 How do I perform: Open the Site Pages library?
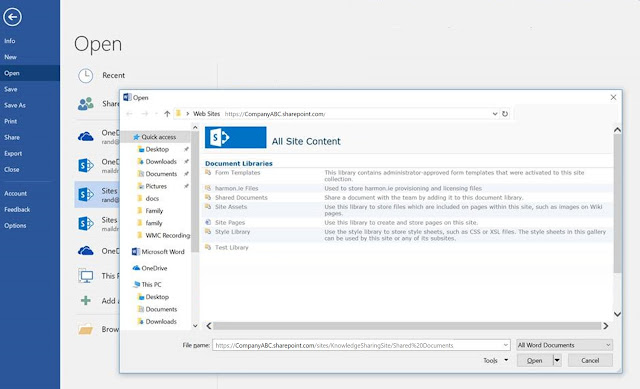pos(230,222)
